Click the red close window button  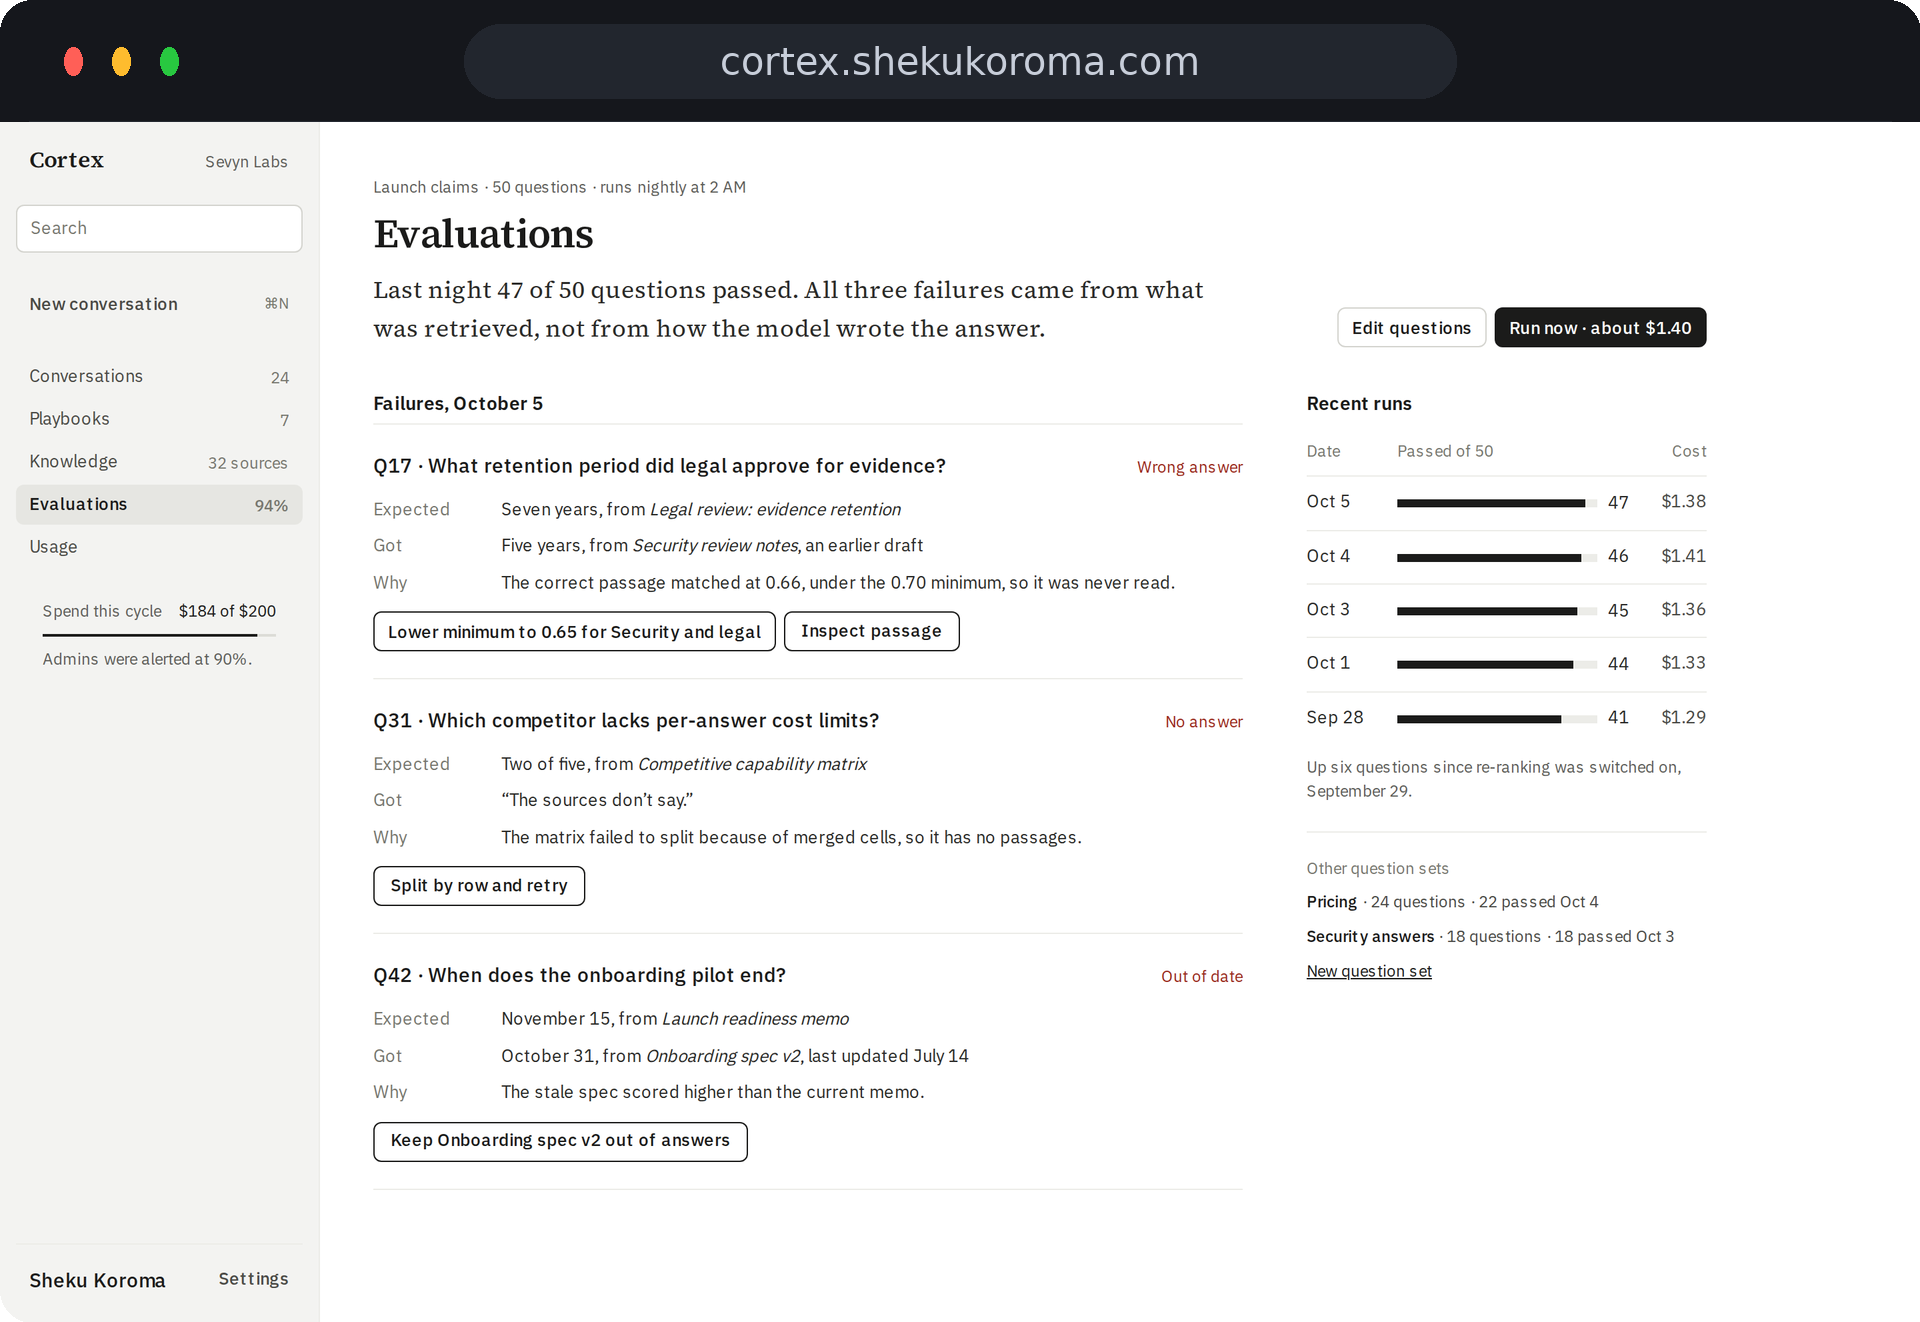tap(74, 62)
